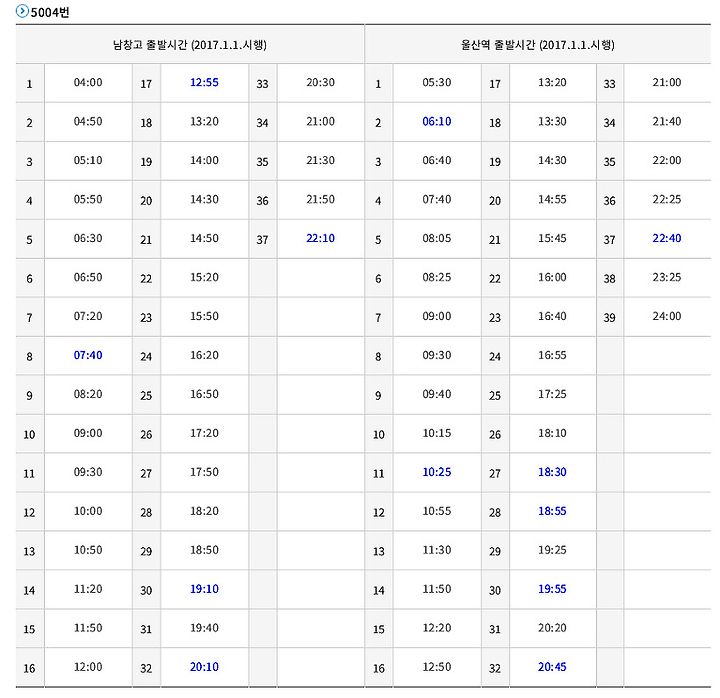Image resolution: width=720 pixels, height=698 pixels.
Task: Pick the 05:50 cell in 남창고 table
Action: click(88, 200)
